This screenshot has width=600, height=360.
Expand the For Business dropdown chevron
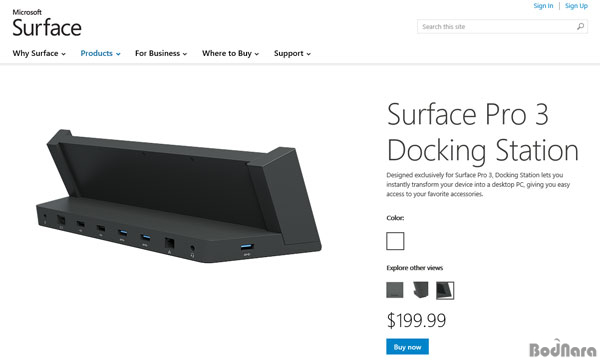pos(185,54)
